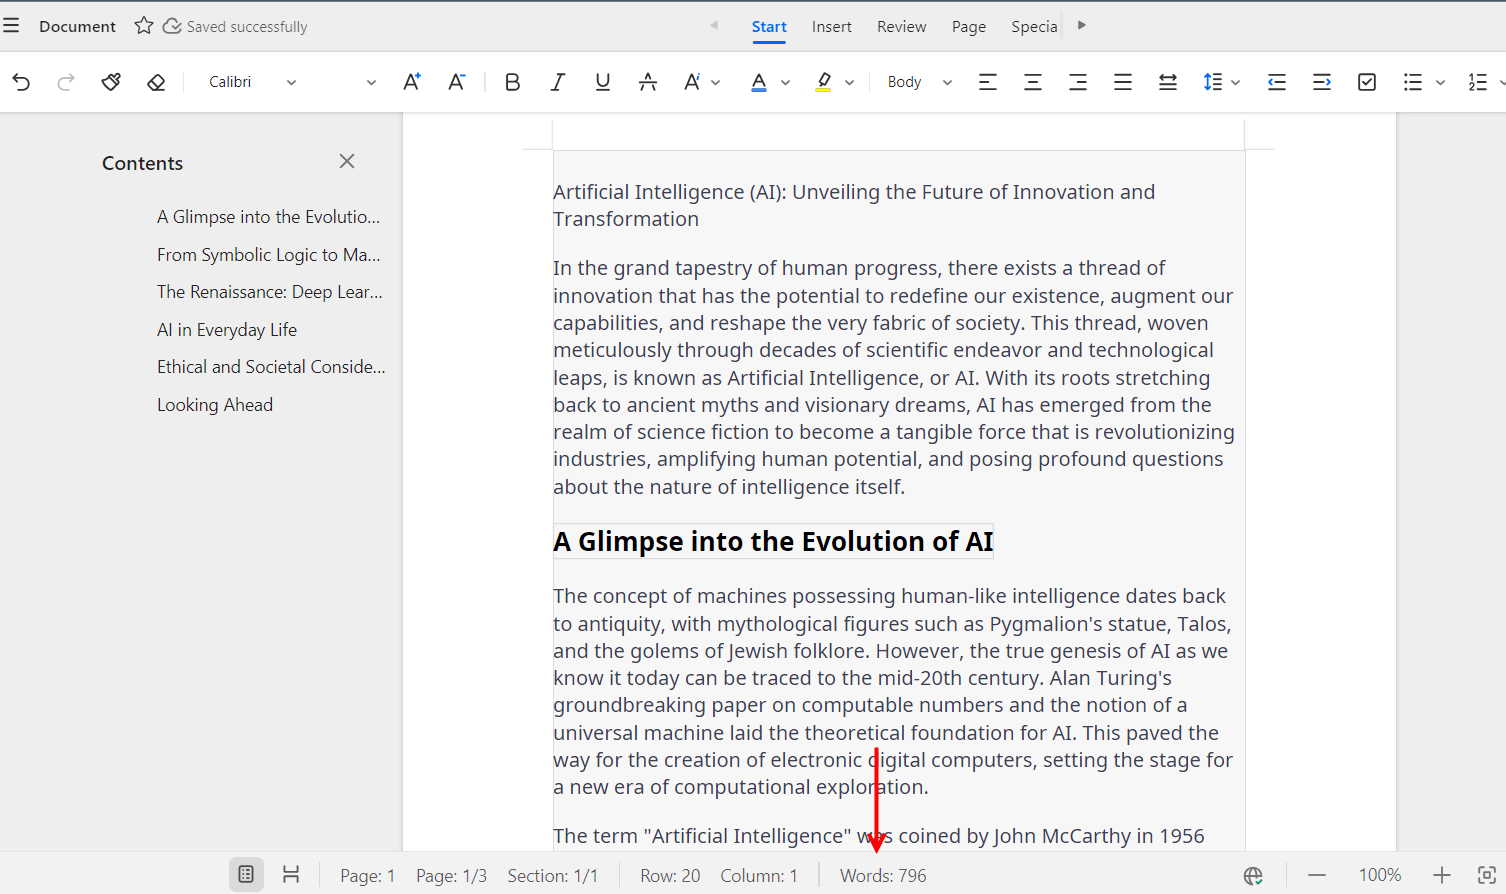Click the 100% zoom level
This screenshot has height=894, width=1506.
point(1380,875)
